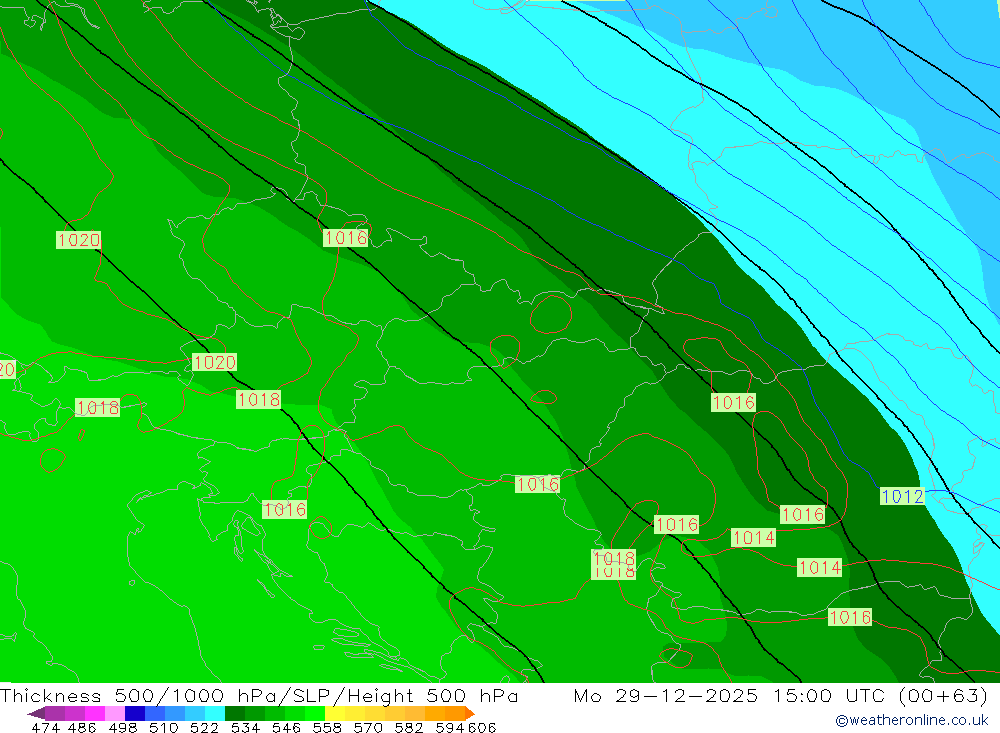Screen dimensions: 1000x733
Task: Click the 534 value under the legend
Action: [x=246, y=727]
